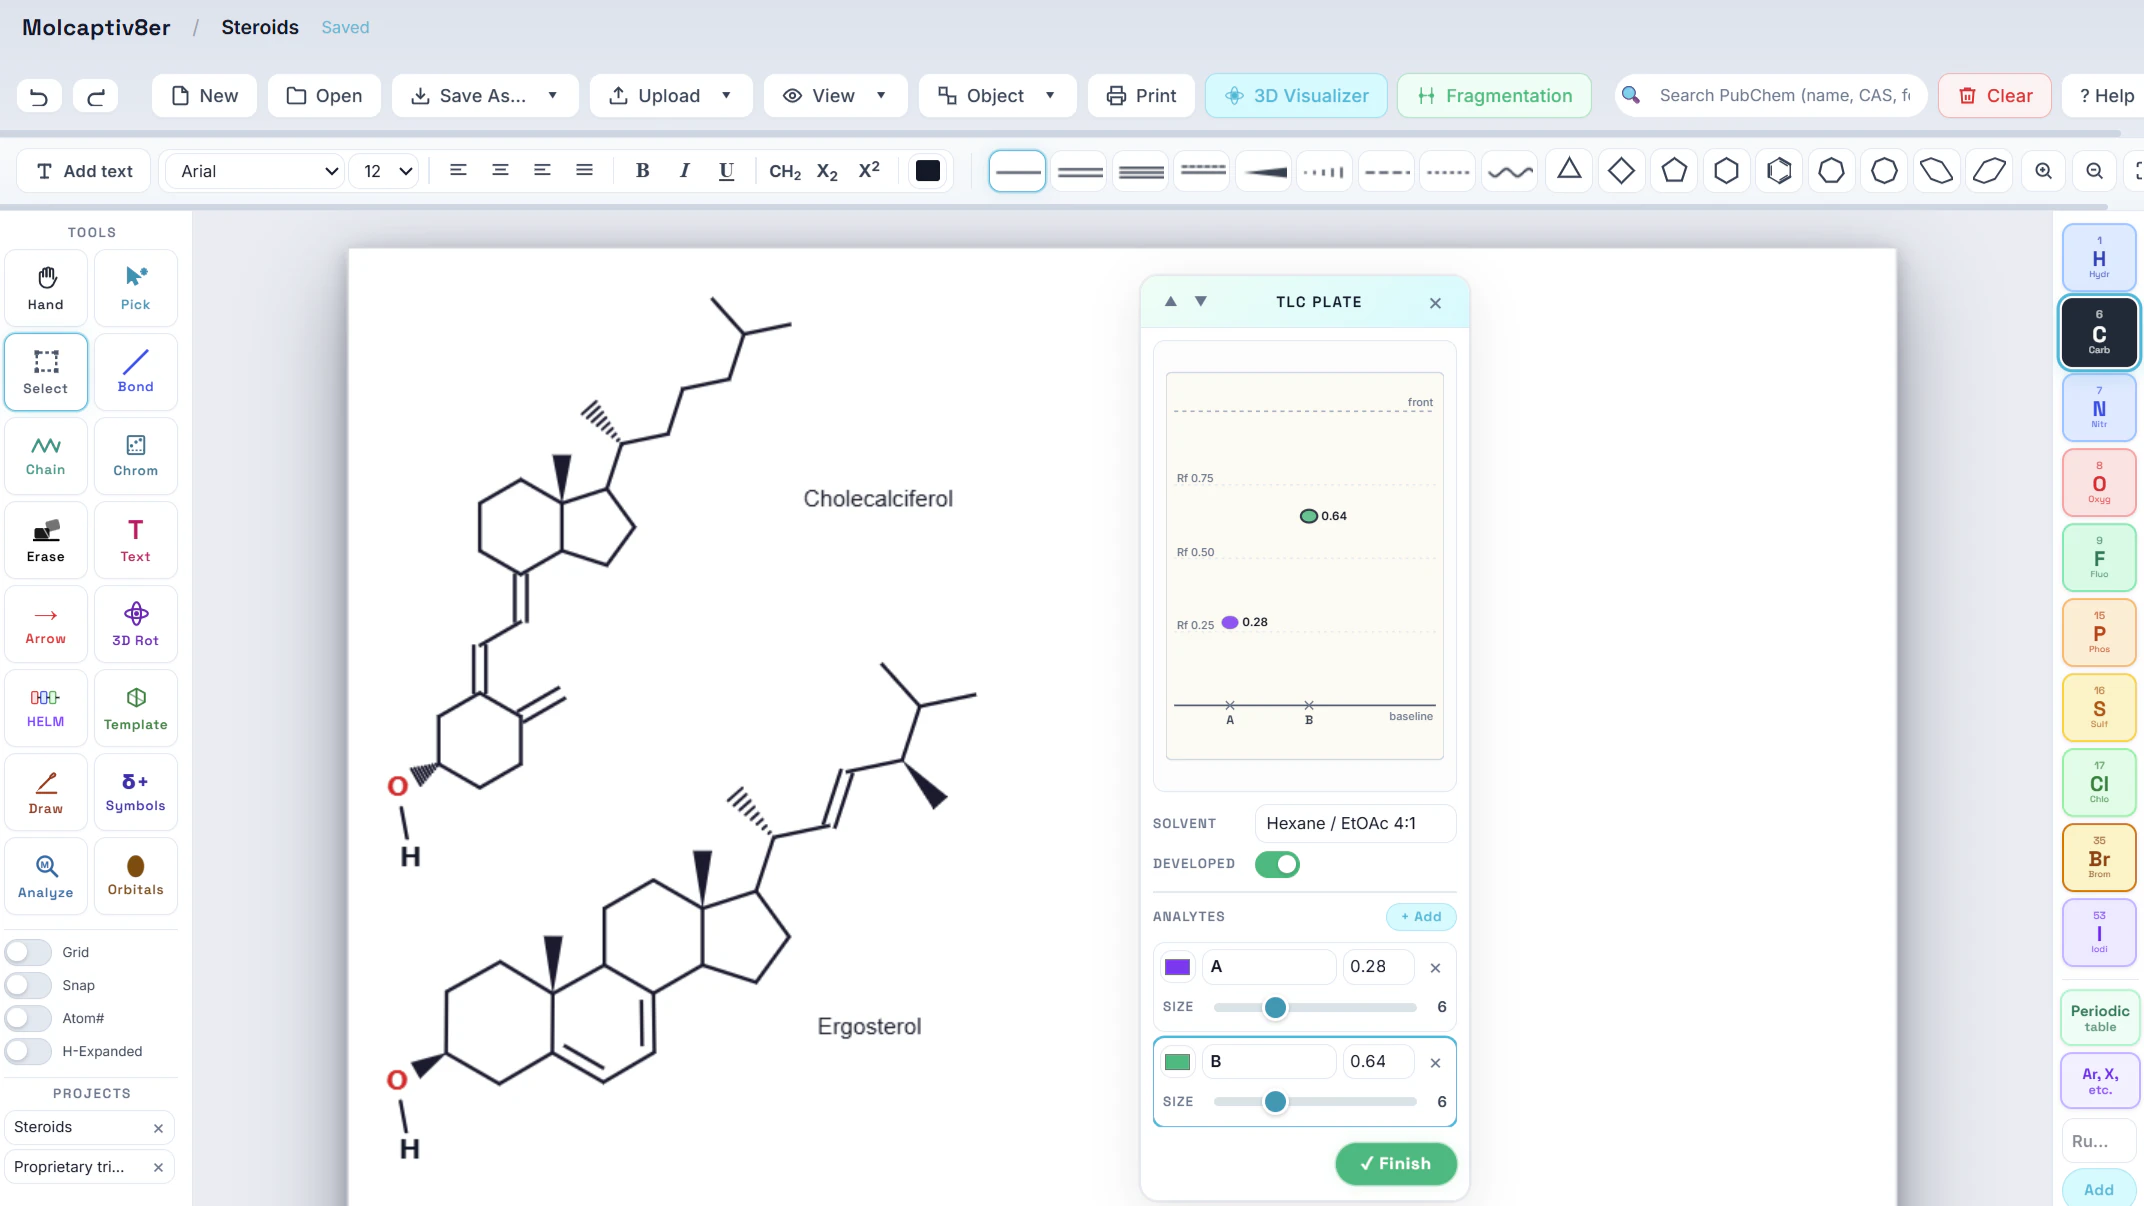Click the New button

click(x=204, y=96)
